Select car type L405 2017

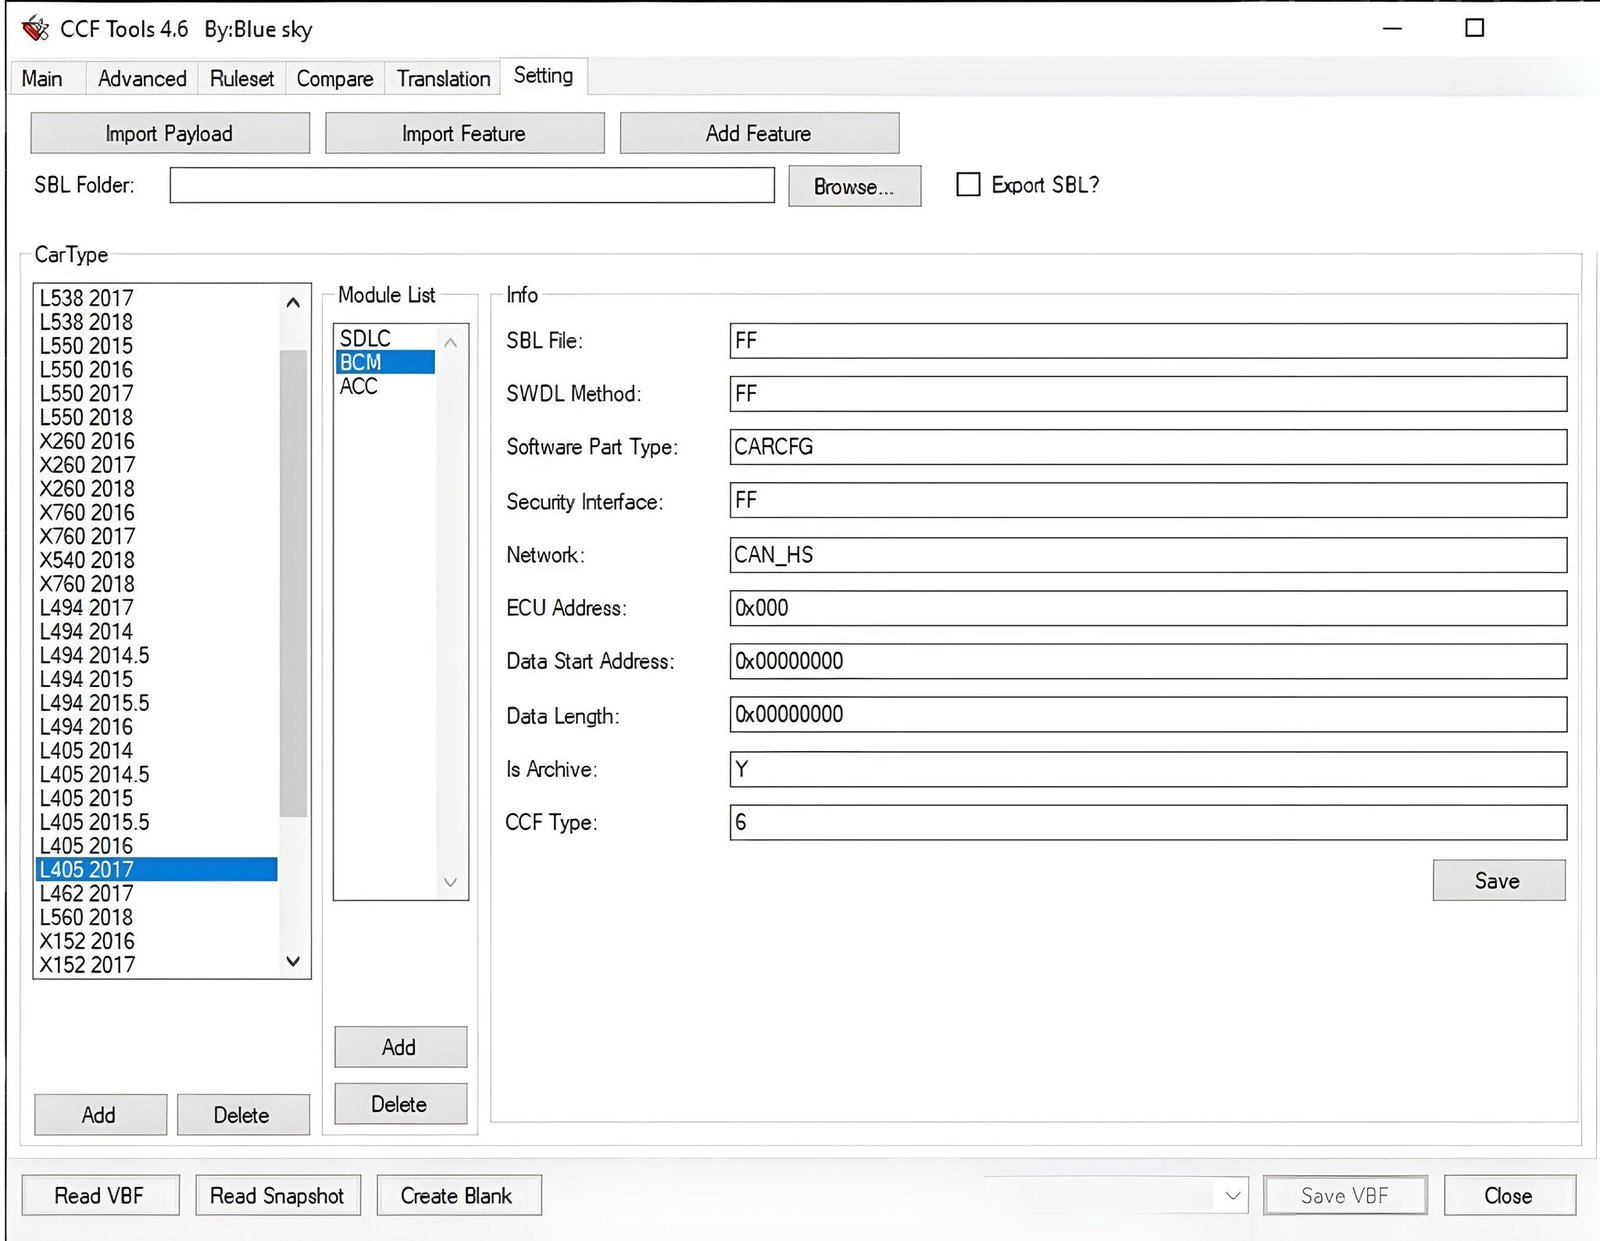(x=157, y=869)
